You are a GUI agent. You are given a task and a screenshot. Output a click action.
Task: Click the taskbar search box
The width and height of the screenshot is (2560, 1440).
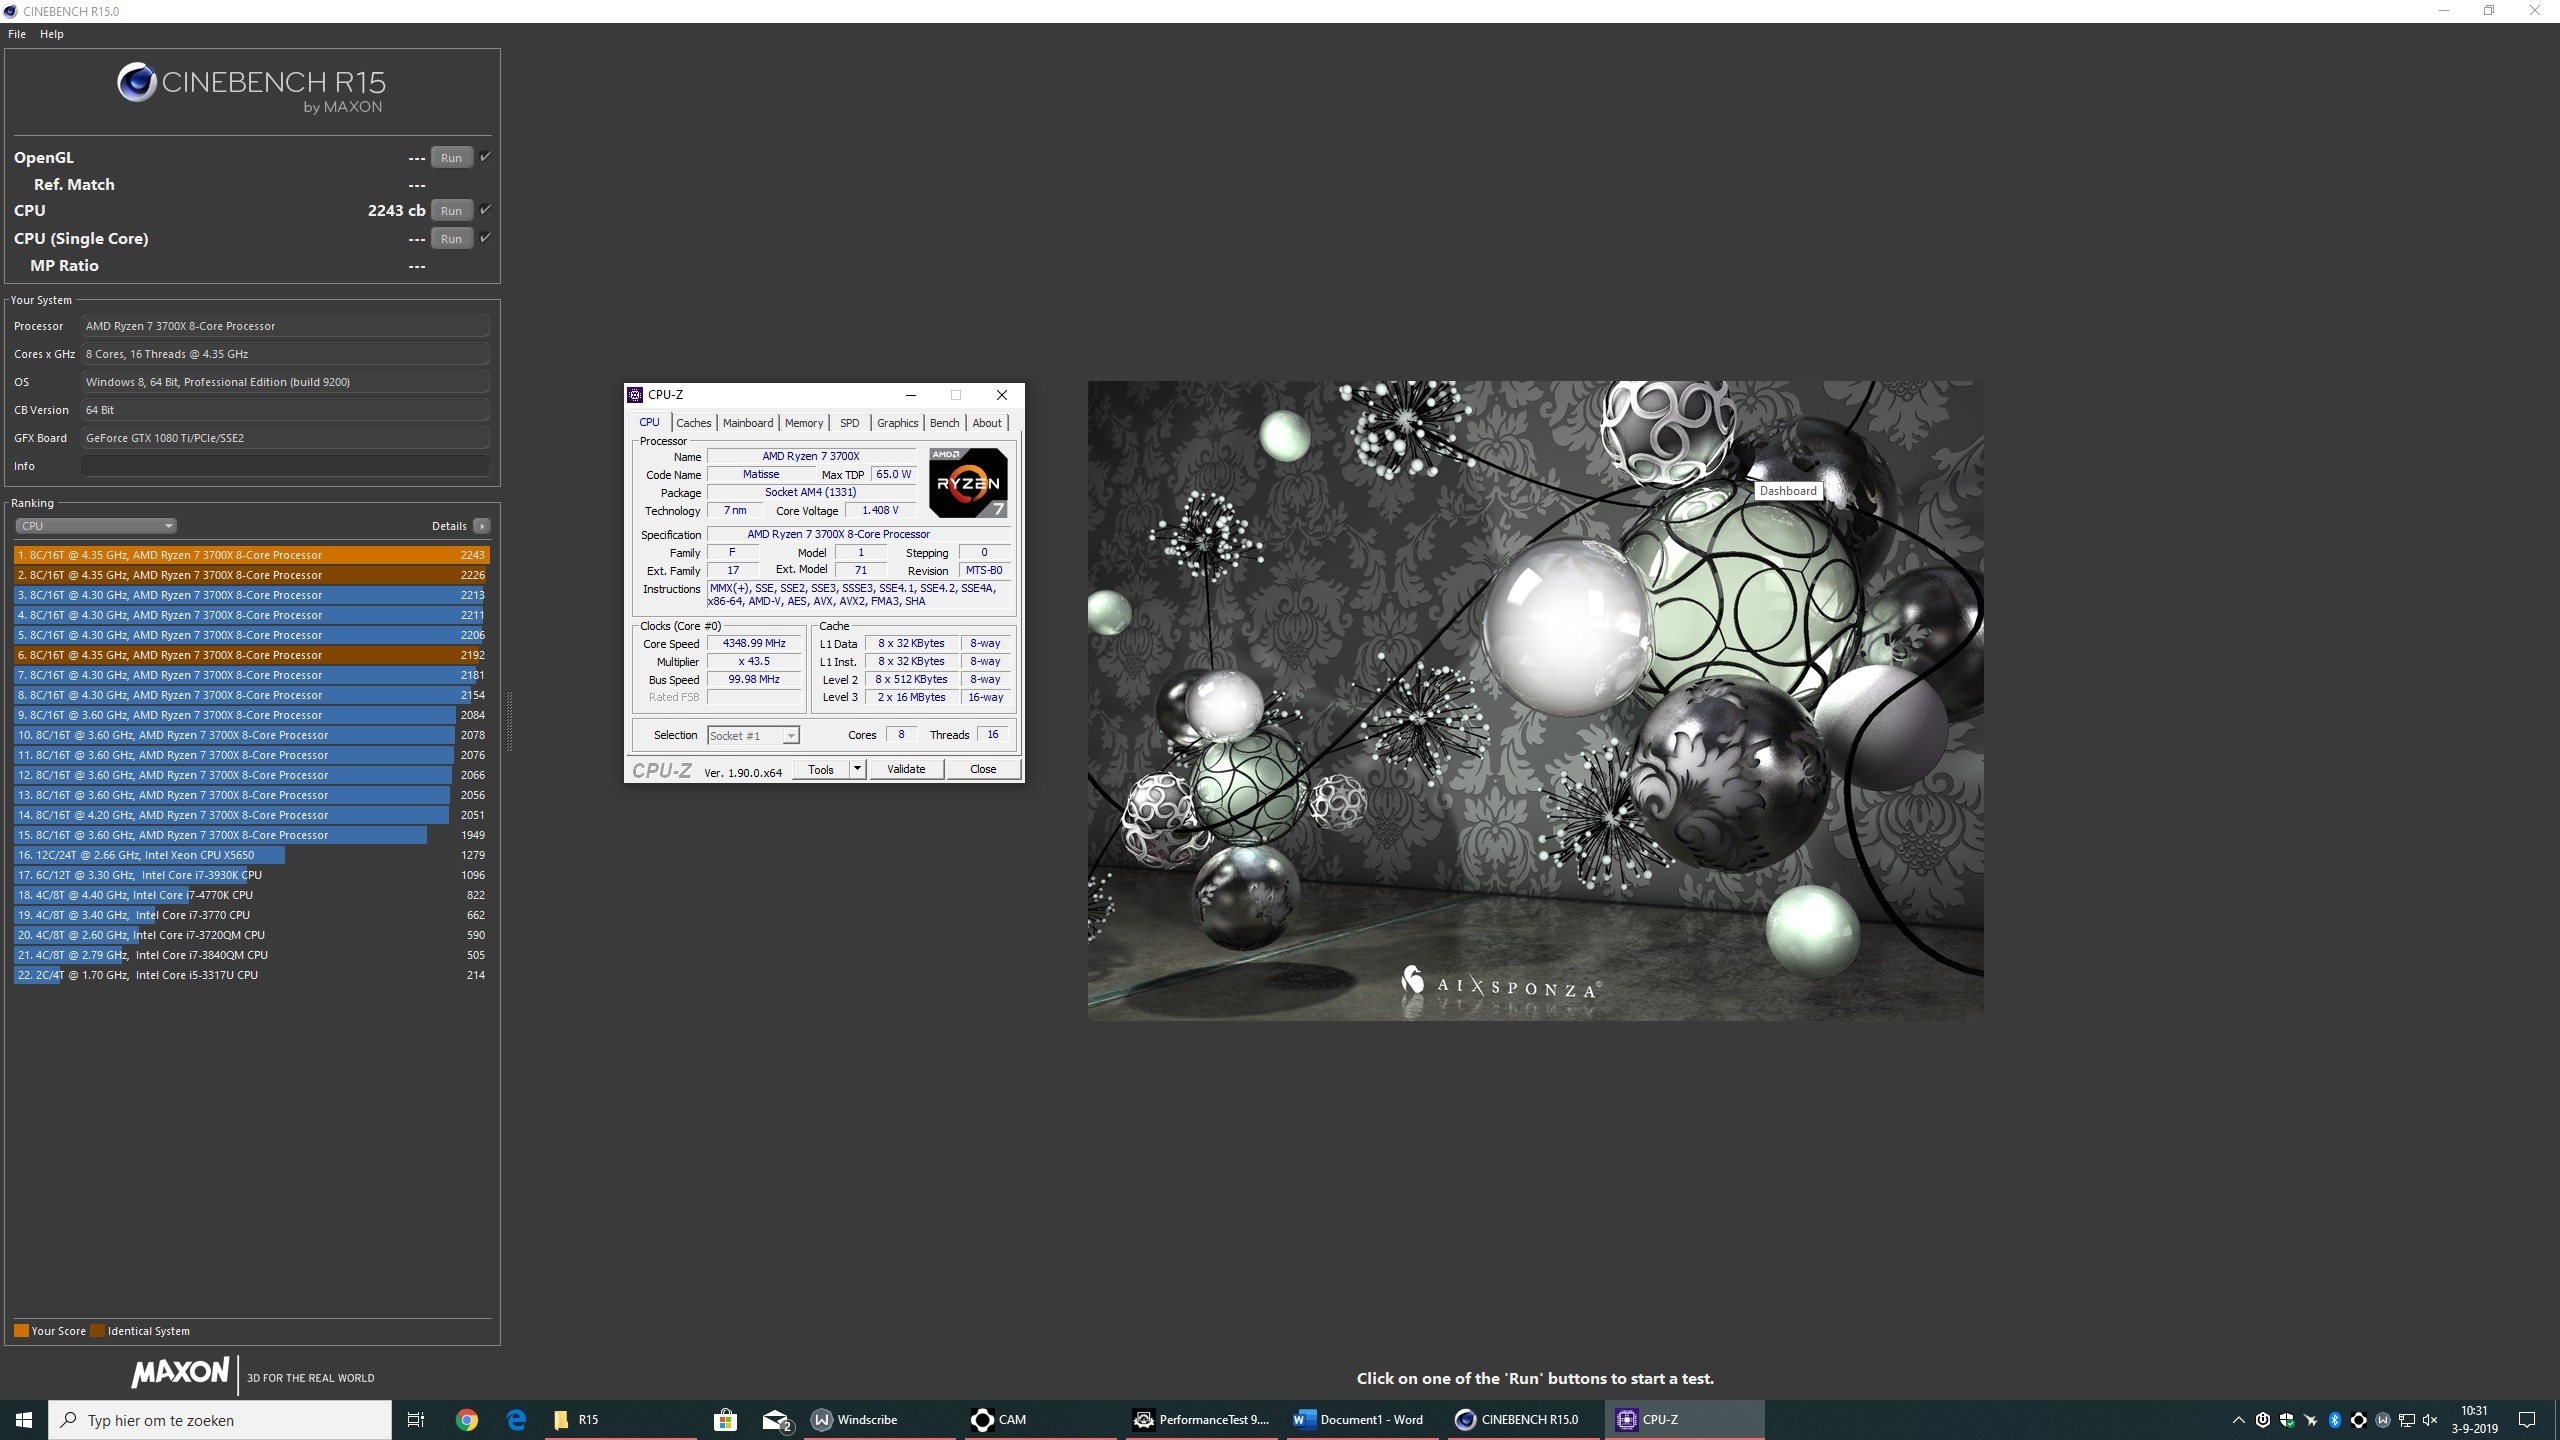[220, 1420]
